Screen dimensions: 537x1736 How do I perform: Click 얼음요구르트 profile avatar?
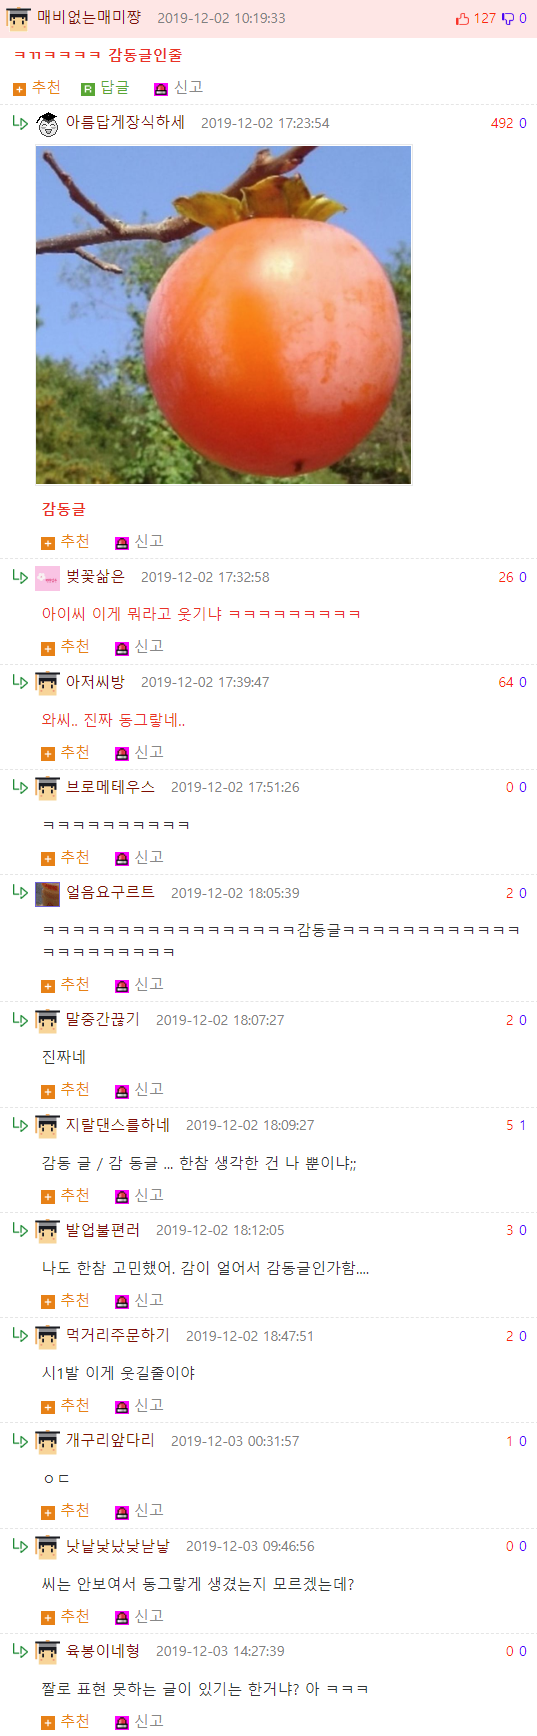pyautogui.click(x=48, y=894)
